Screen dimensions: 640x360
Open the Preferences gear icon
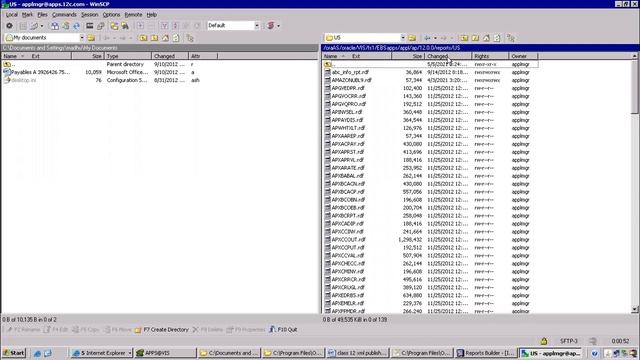(x=9, y=26)
